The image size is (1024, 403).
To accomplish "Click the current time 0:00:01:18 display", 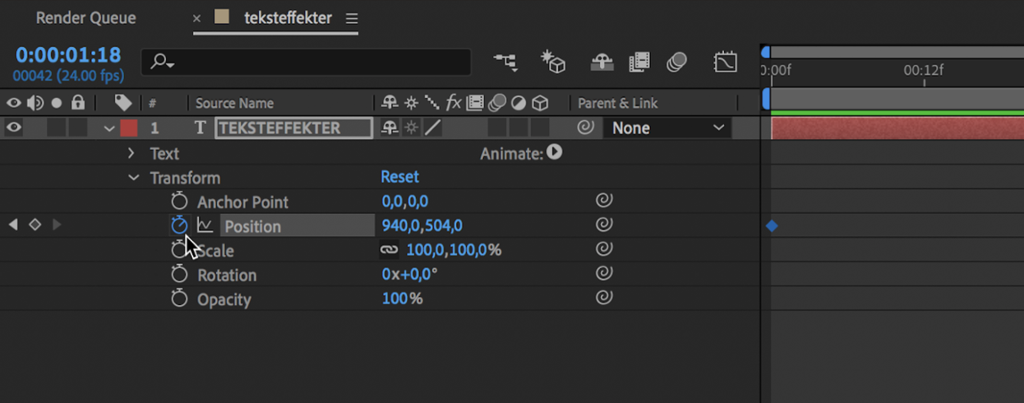I will tap(69, 54).
